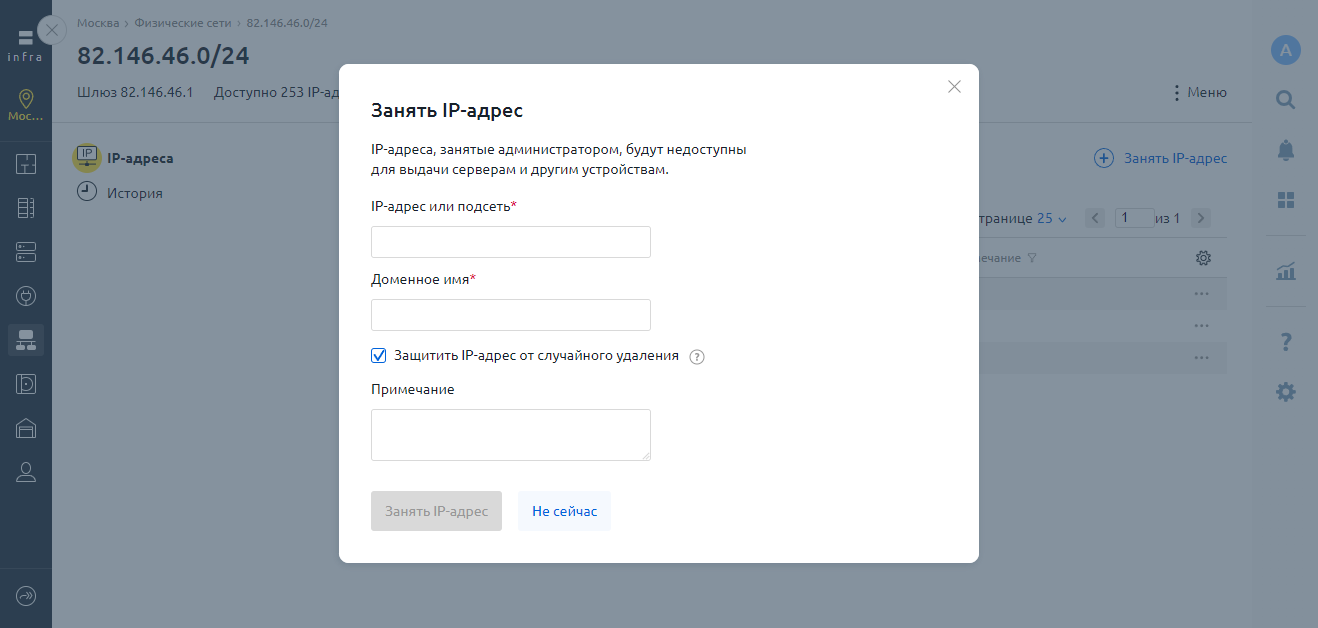Open the warehouse icon in left sidebar
The image size is (1318, 628).
[x=26, y=428]
